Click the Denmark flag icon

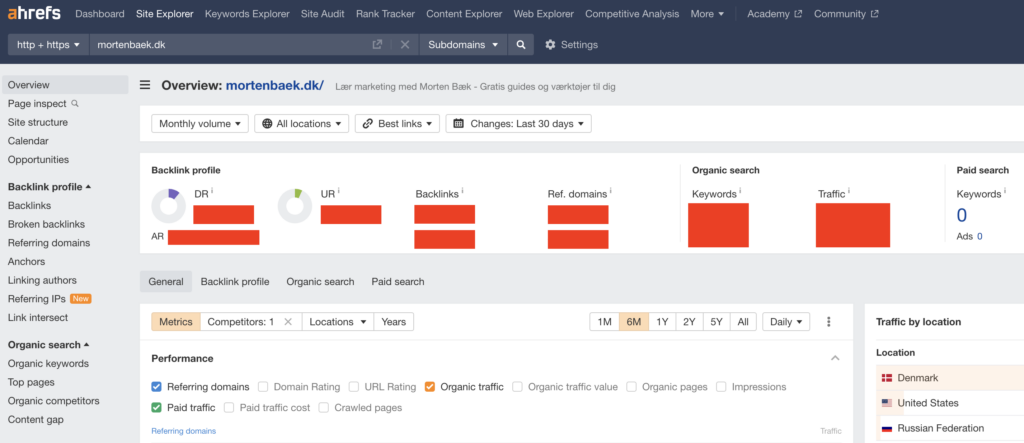tap(887, 378)
